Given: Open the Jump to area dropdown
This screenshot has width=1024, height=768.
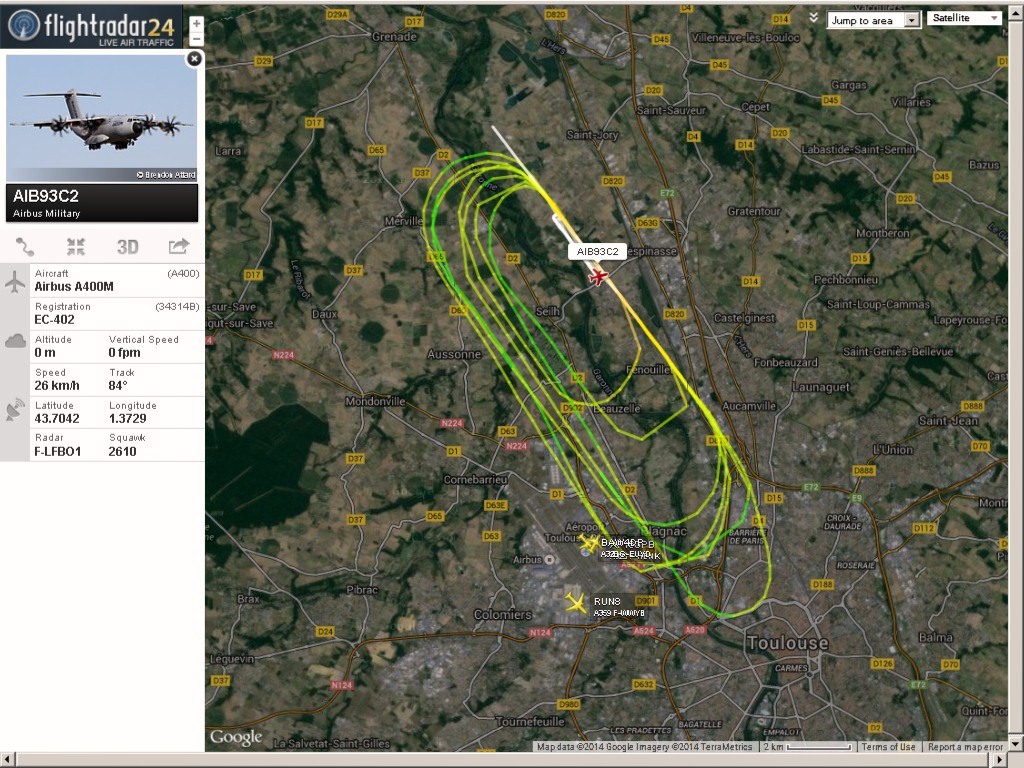Looking at the screenshot, I should point(874,20).
